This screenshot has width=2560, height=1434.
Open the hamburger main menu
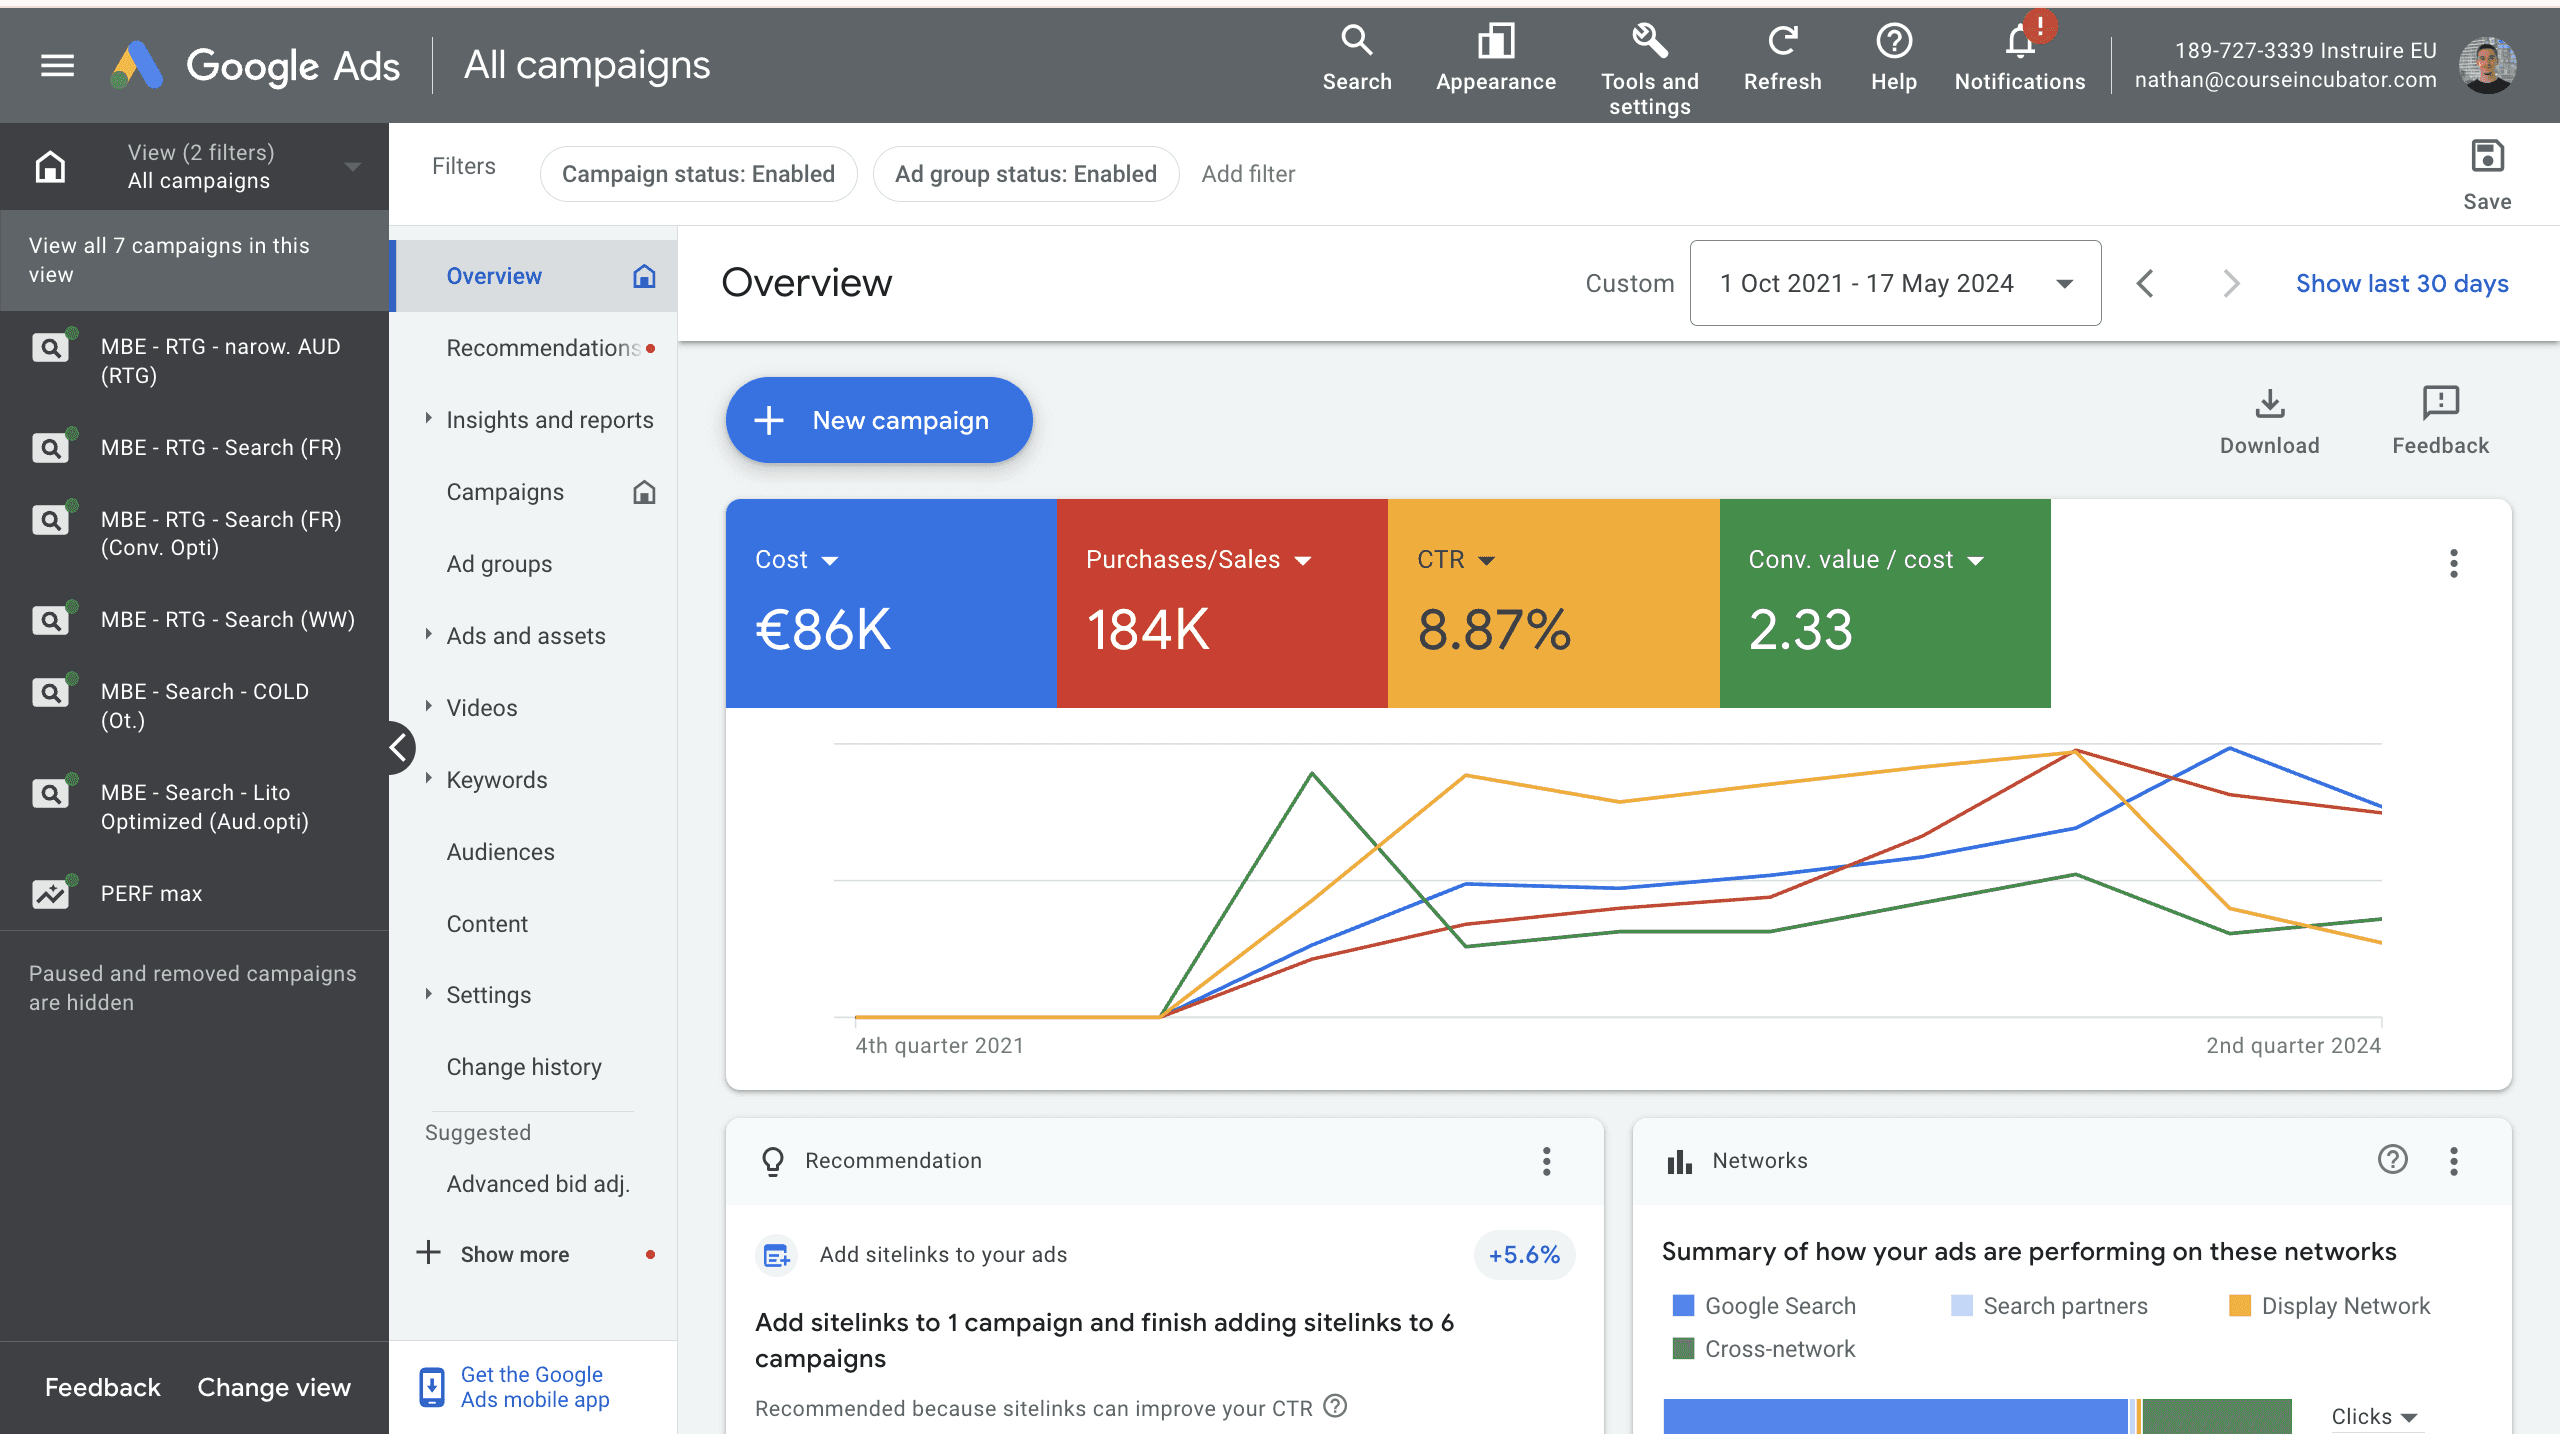[57, 66]
